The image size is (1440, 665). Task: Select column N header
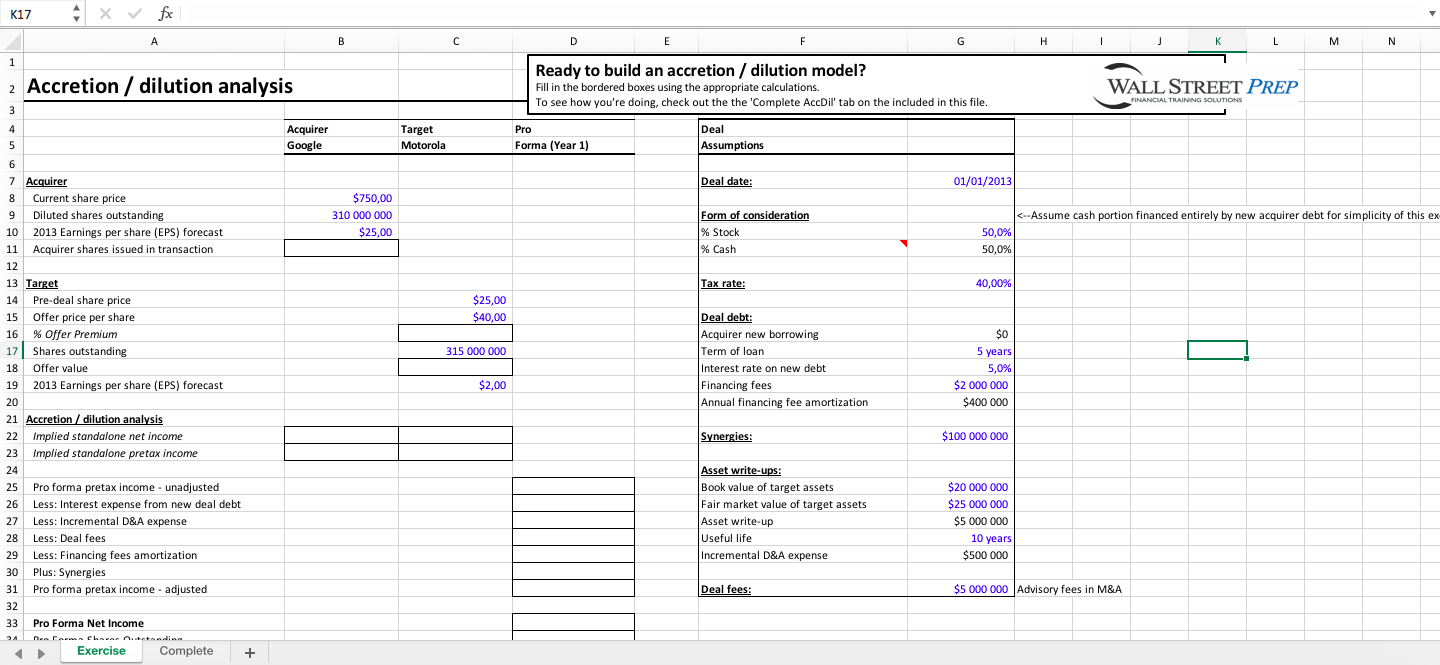(1391, 41)
